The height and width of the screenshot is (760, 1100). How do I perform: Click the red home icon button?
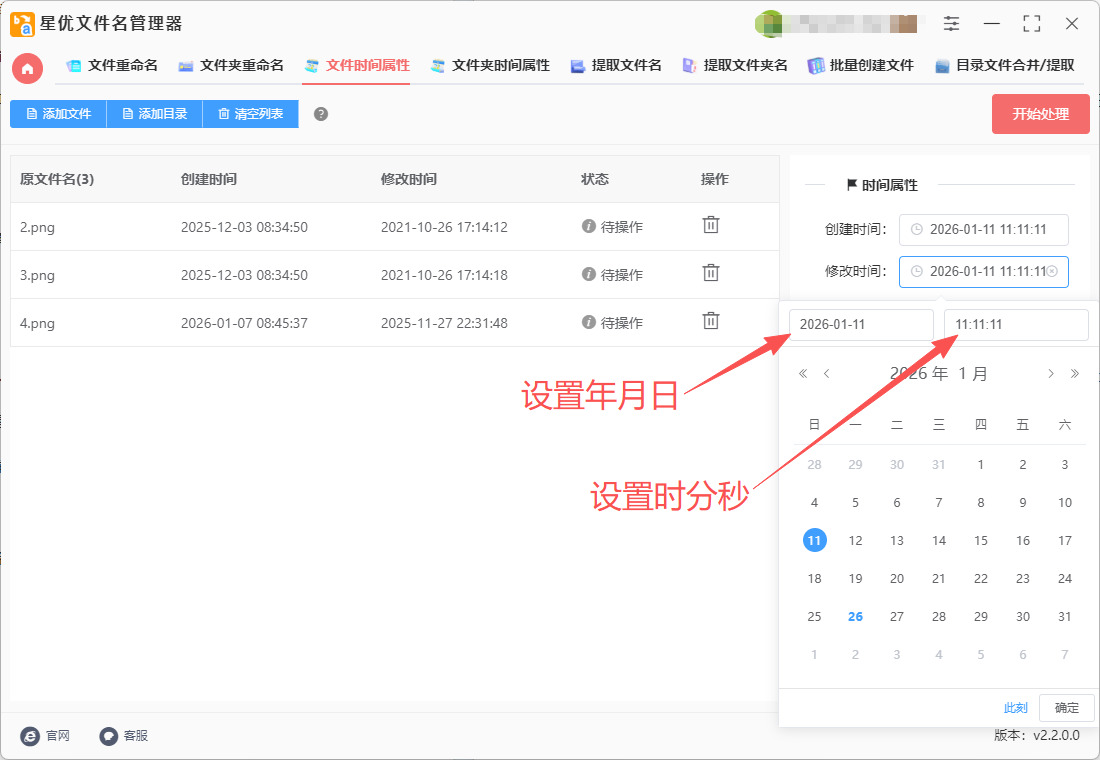(27, 68)
